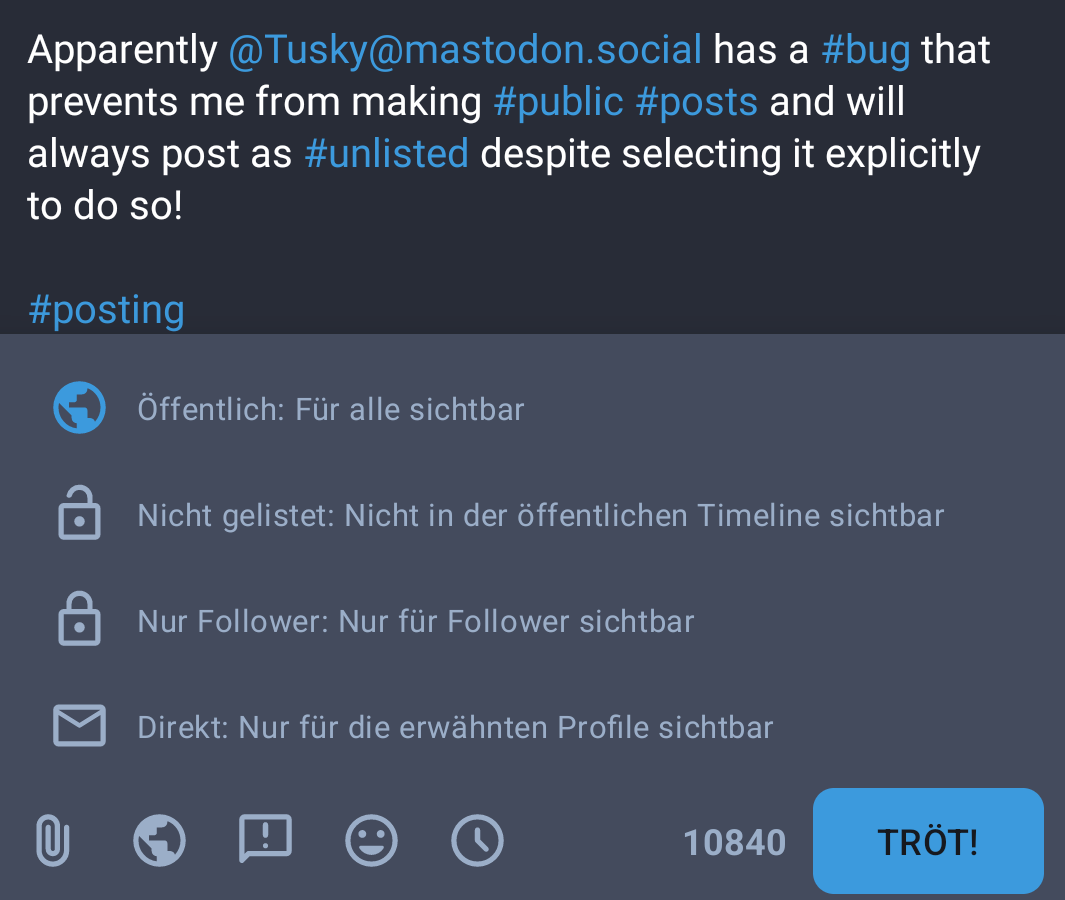Click the envelope icon for Direkt
Viewport: 1065px width, 900px height.
coord(79,726)
